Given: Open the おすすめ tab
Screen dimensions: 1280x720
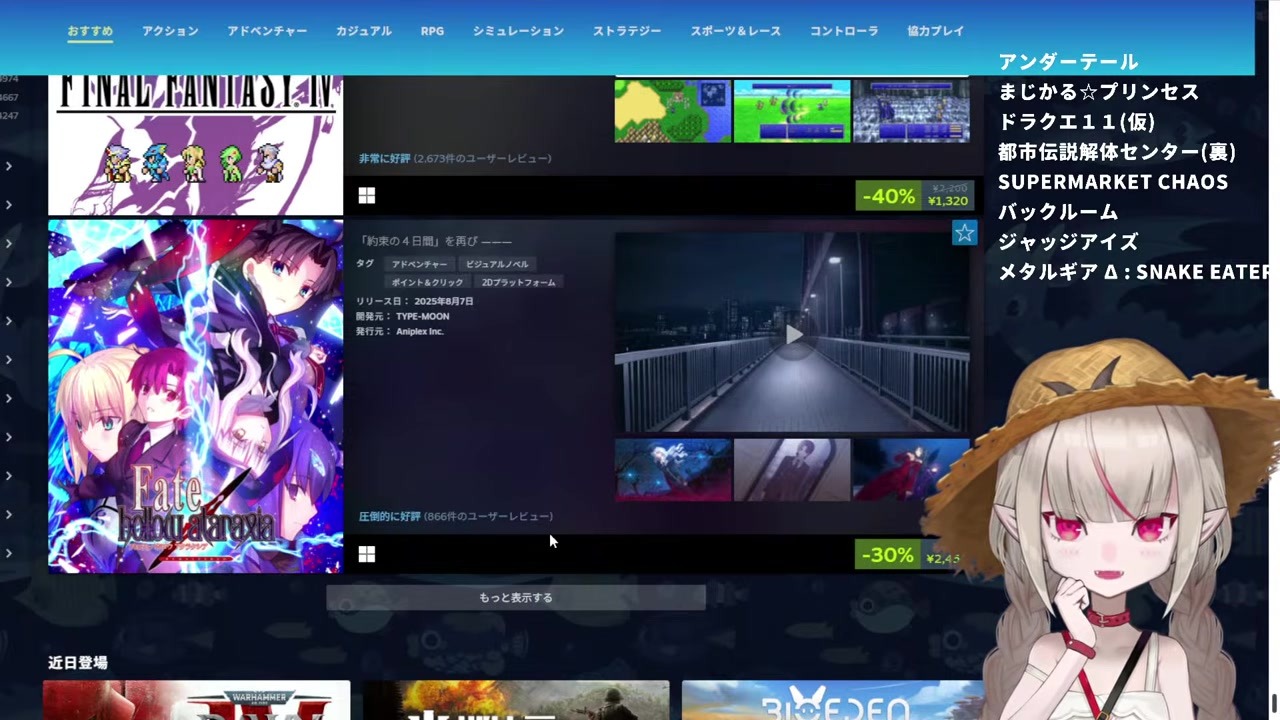Looking at the screenshot, I should pos(90,31).
